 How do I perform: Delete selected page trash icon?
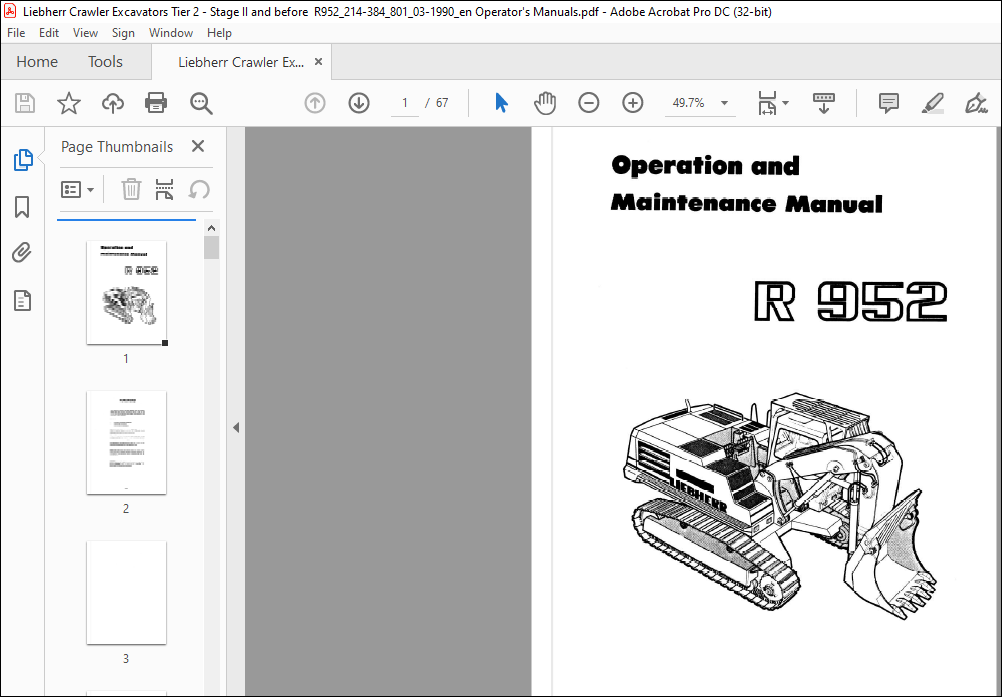point(131,190)
